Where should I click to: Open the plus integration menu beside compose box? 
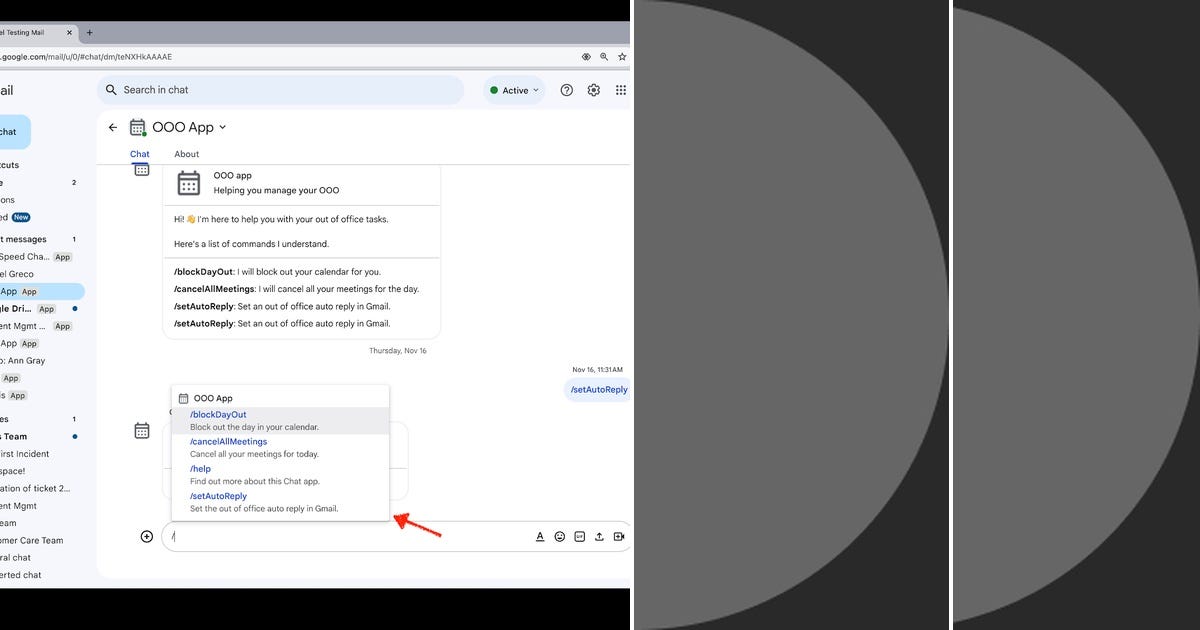(x=146, y=536)
